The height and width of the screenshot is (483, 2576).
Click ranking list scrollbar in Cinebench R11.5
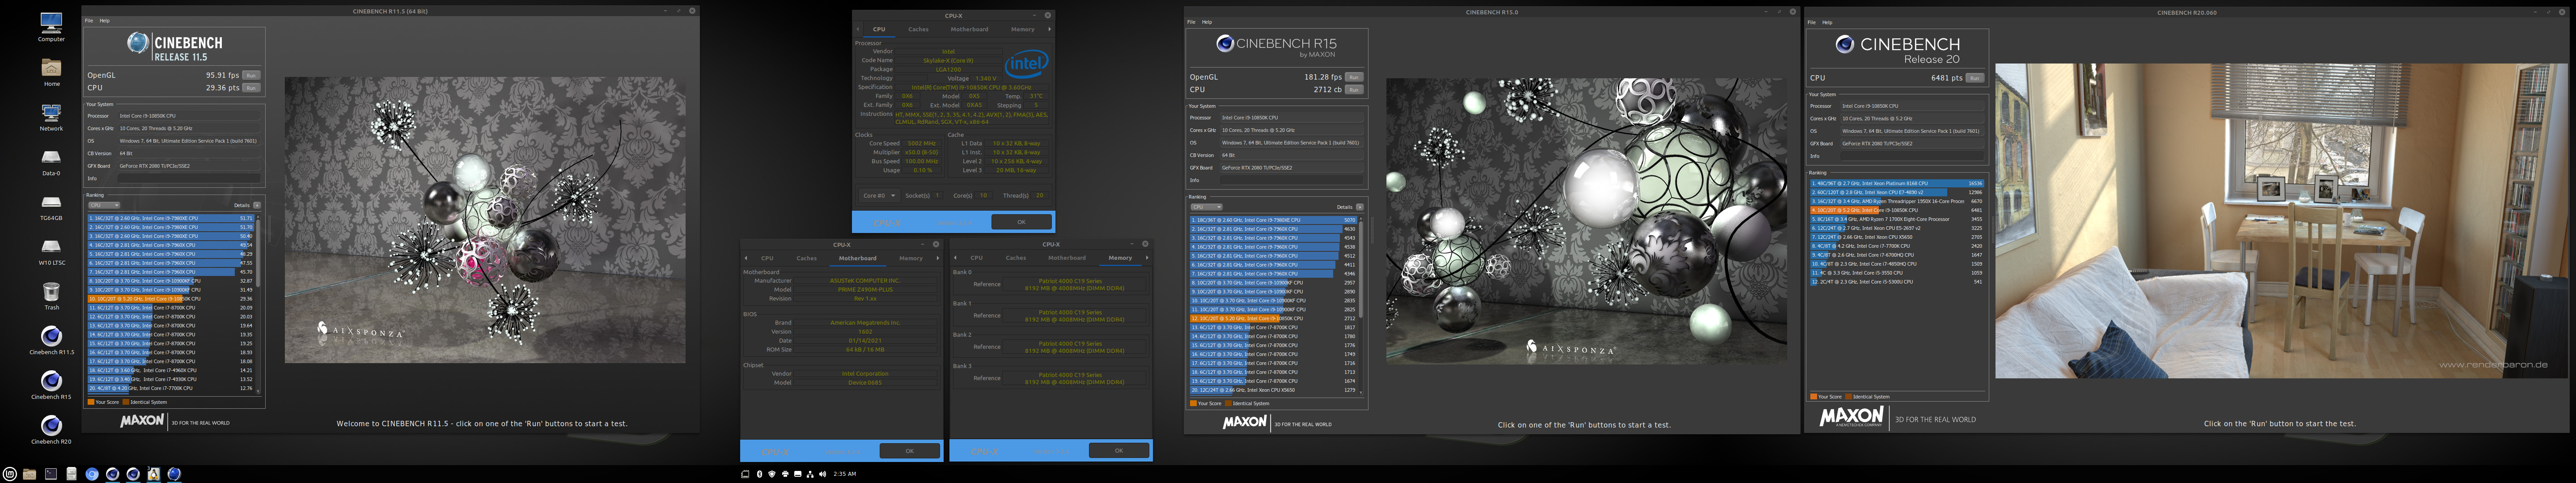tap(259, 303)
